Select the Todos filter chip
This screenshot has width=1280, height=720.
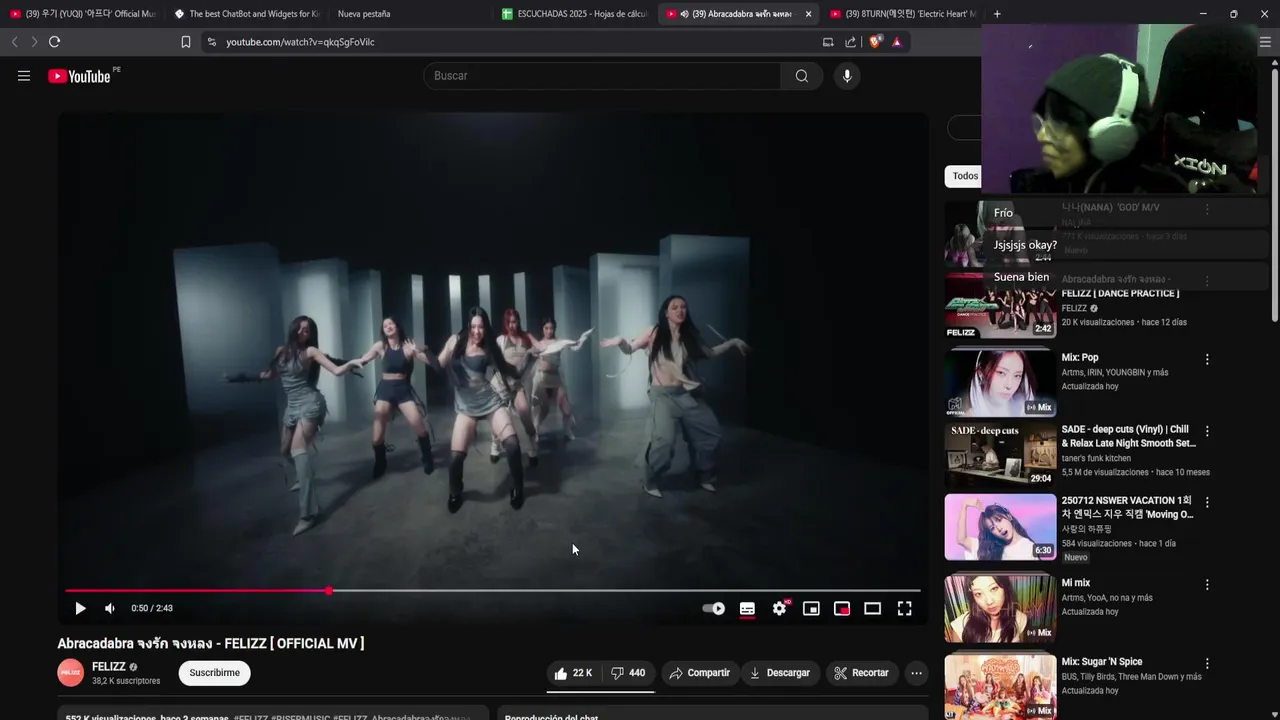tap(963, 176)
